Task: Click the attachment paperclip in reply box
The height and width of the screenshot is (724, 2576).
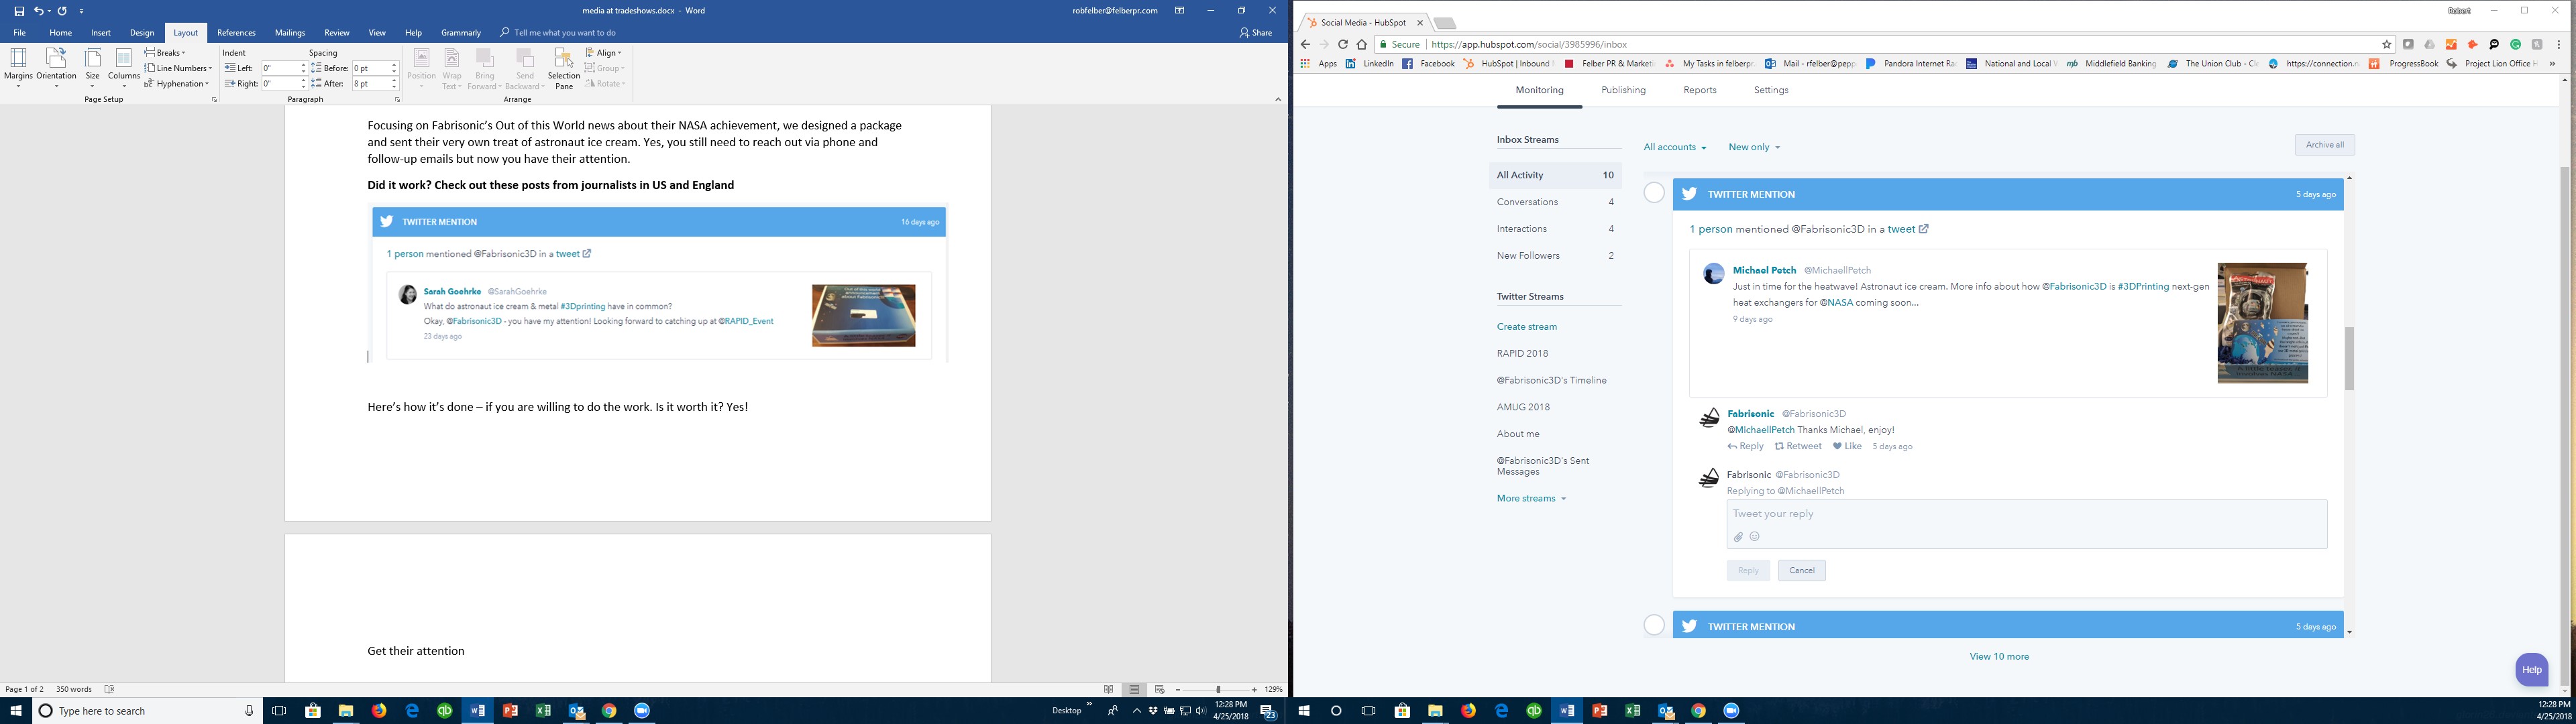Action: pos(1738,537)
